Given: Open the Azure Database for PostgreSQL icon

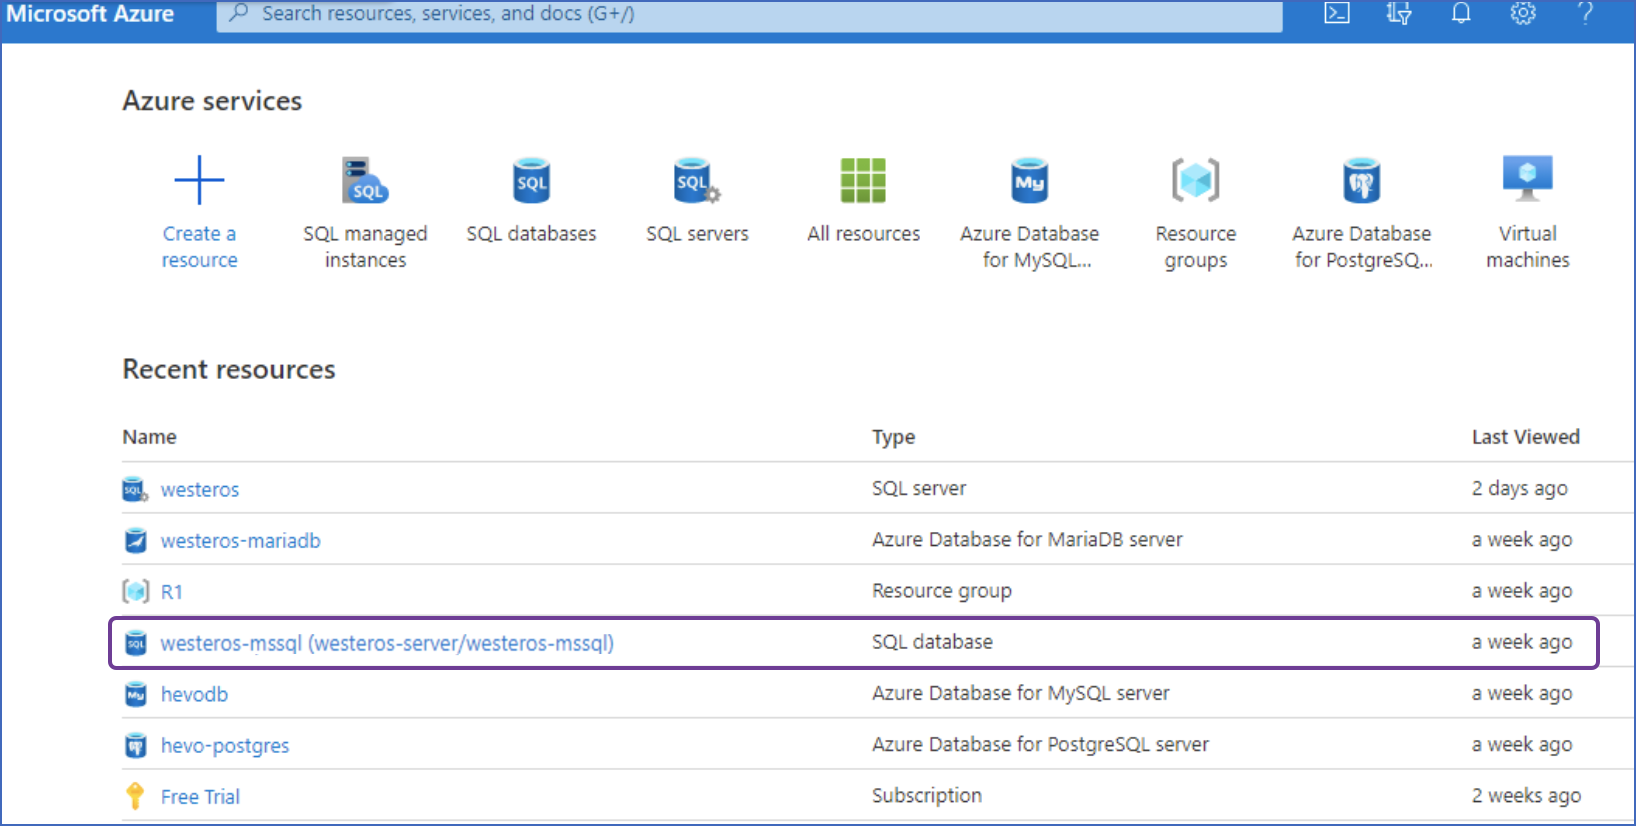Looking at the screenshot, I should [x=1361, y=180].
